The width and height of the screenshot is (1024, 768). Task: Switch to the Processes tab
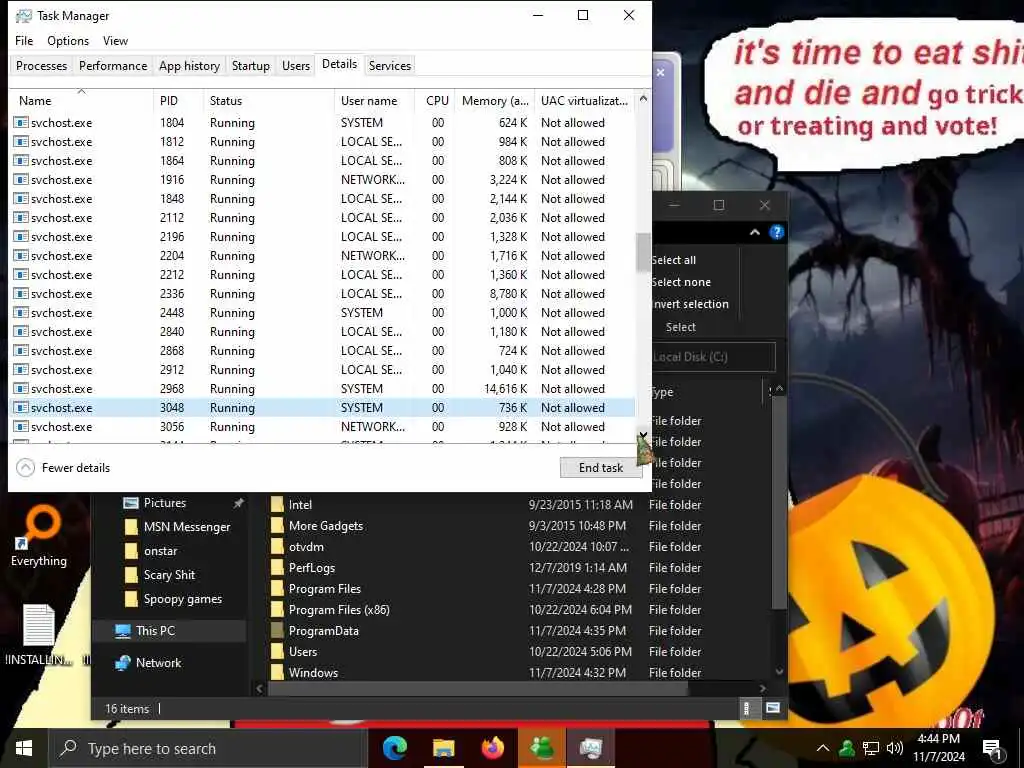coord(41,65)
